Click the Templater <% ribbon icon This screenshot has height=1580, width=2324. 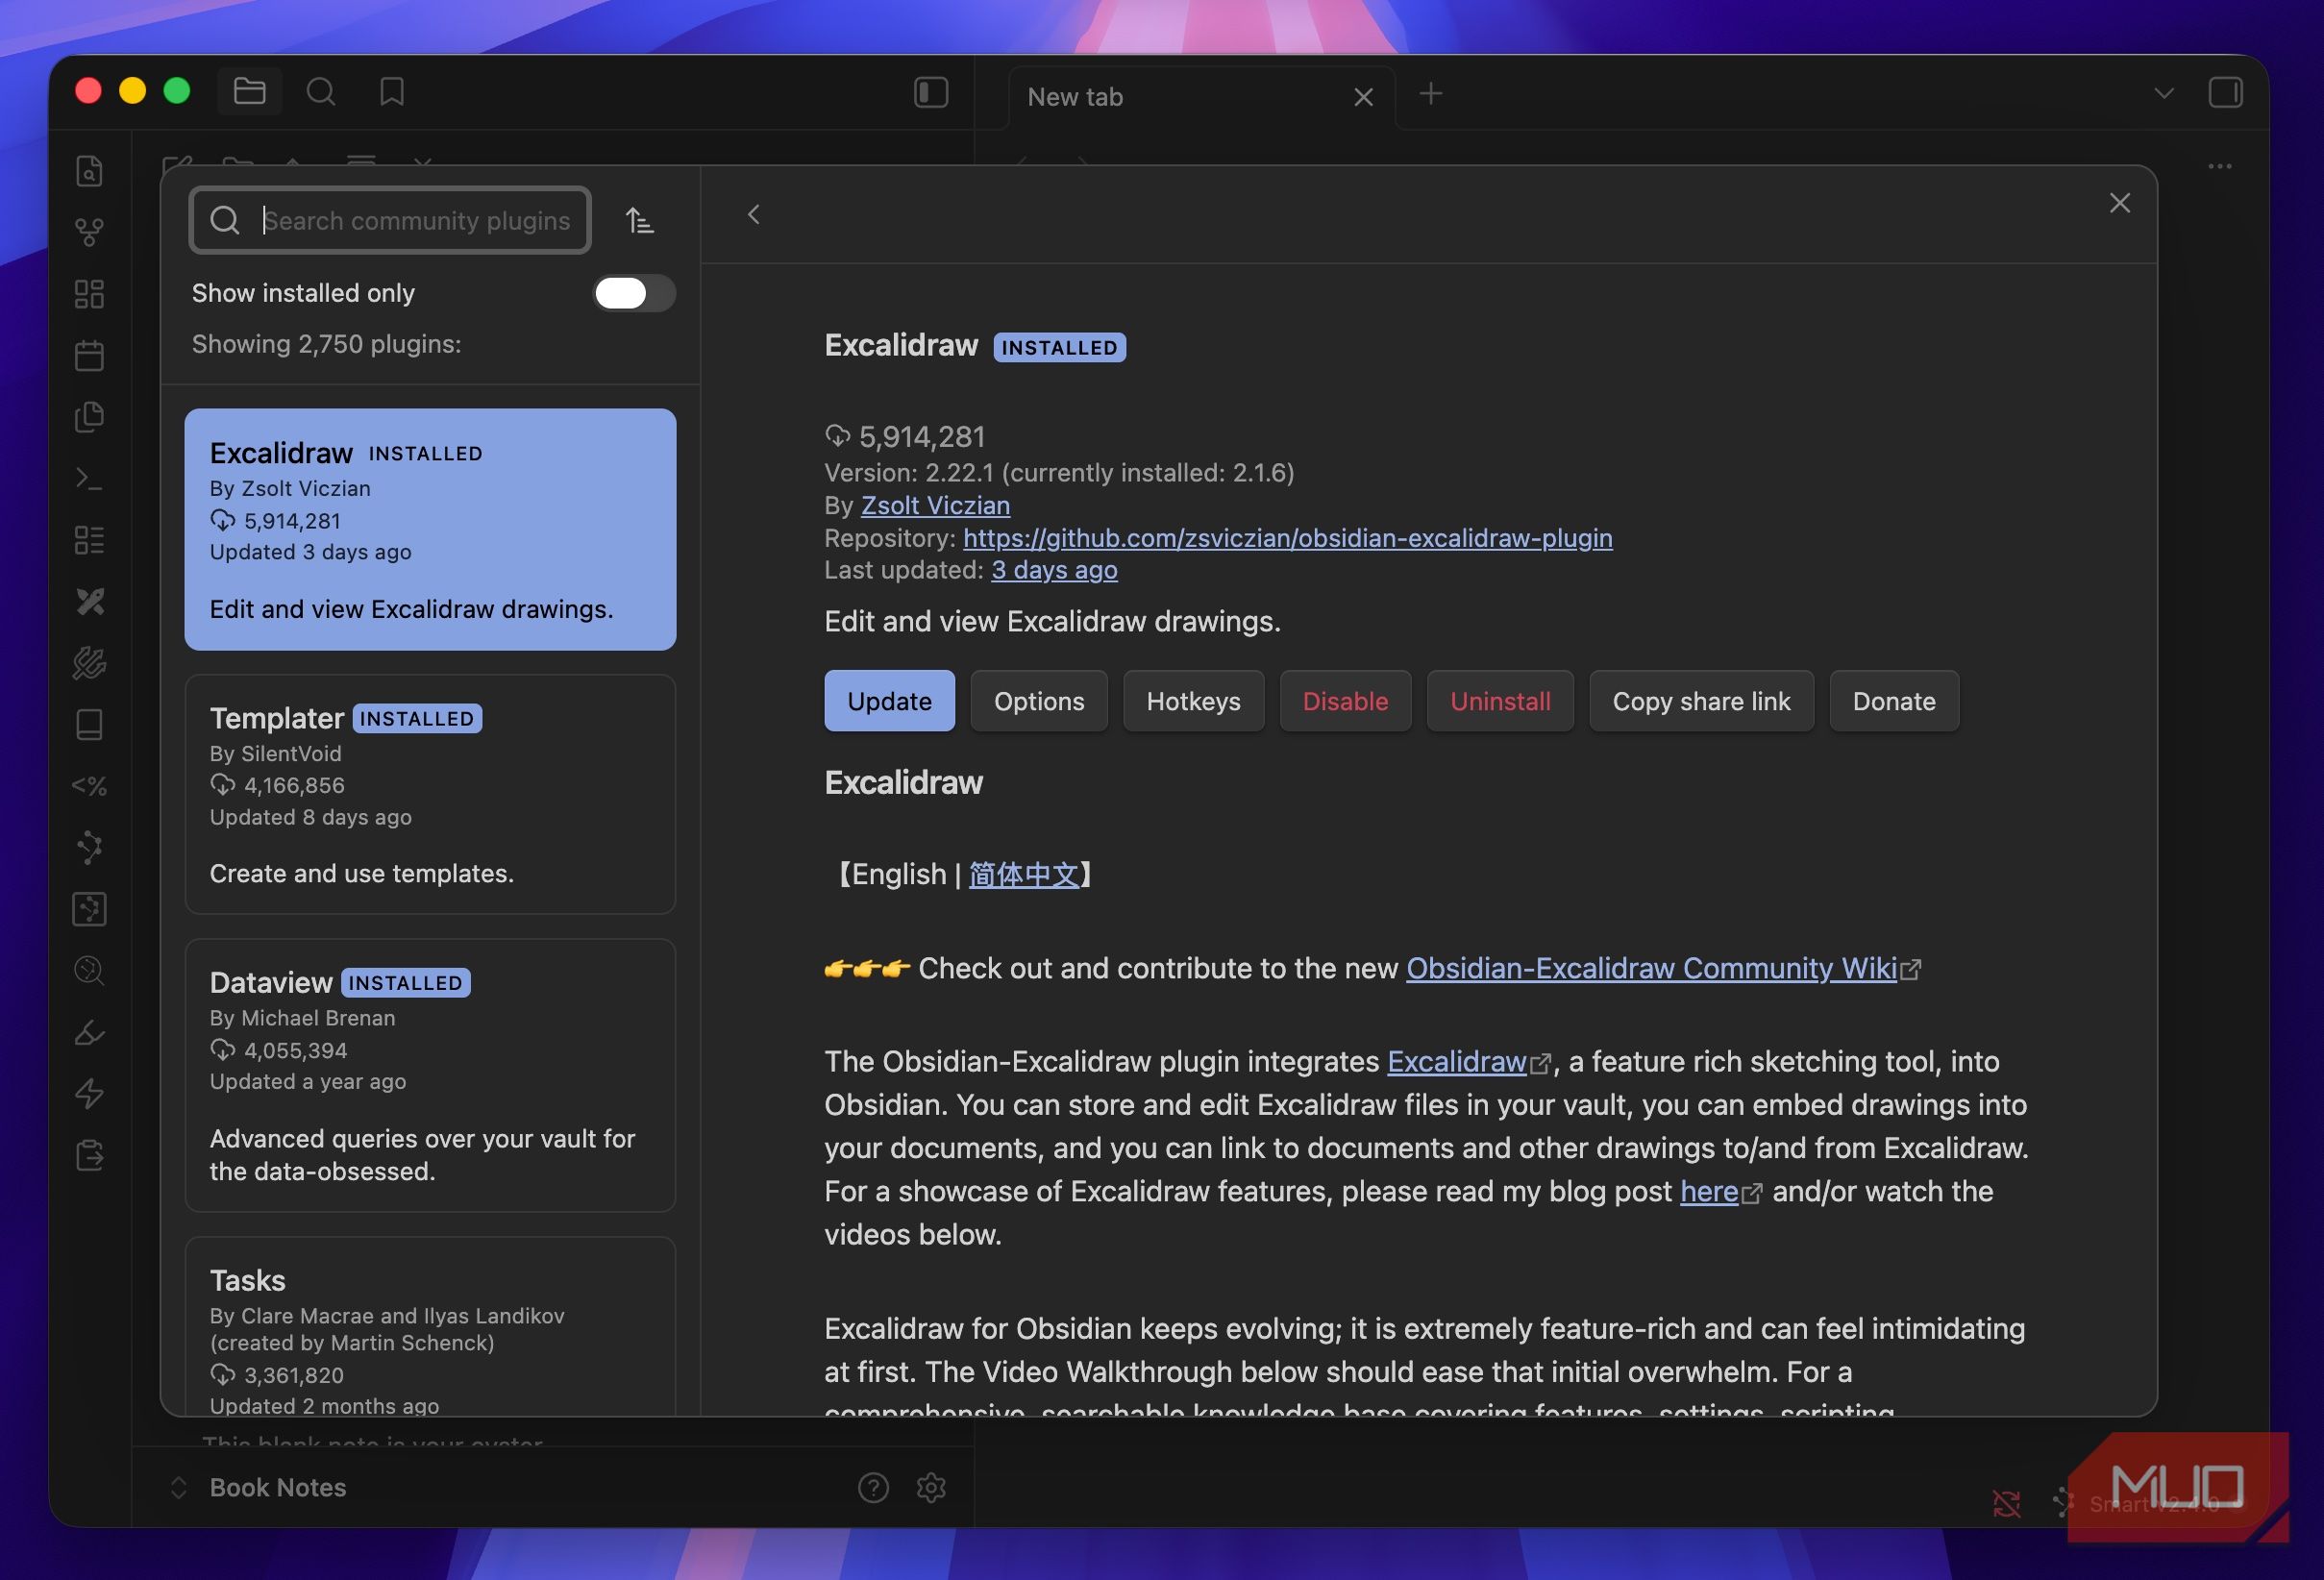coord(90,786)
